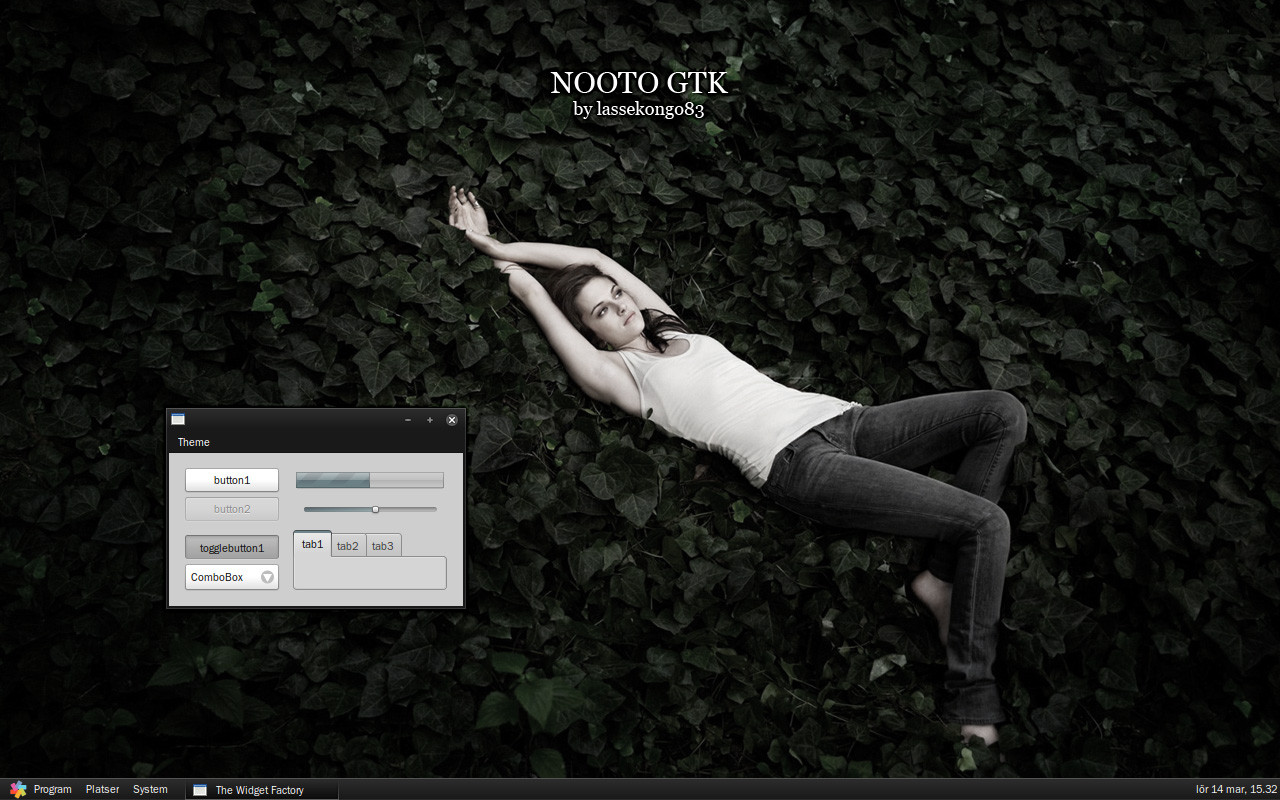The height and width of the screenshot is (800, 1280).
Task: Click the progress bar
Action: pos(370,480)
